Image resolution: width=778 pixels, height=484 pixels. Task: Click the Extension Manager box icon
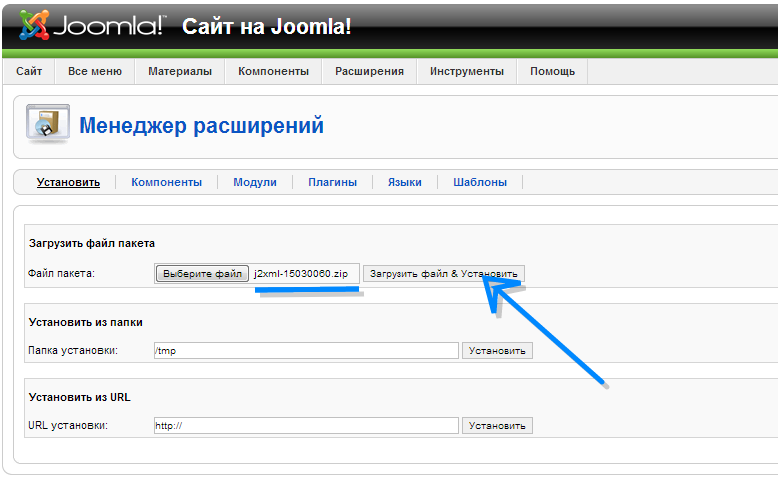pyautogui.click(x=47, y=126)
